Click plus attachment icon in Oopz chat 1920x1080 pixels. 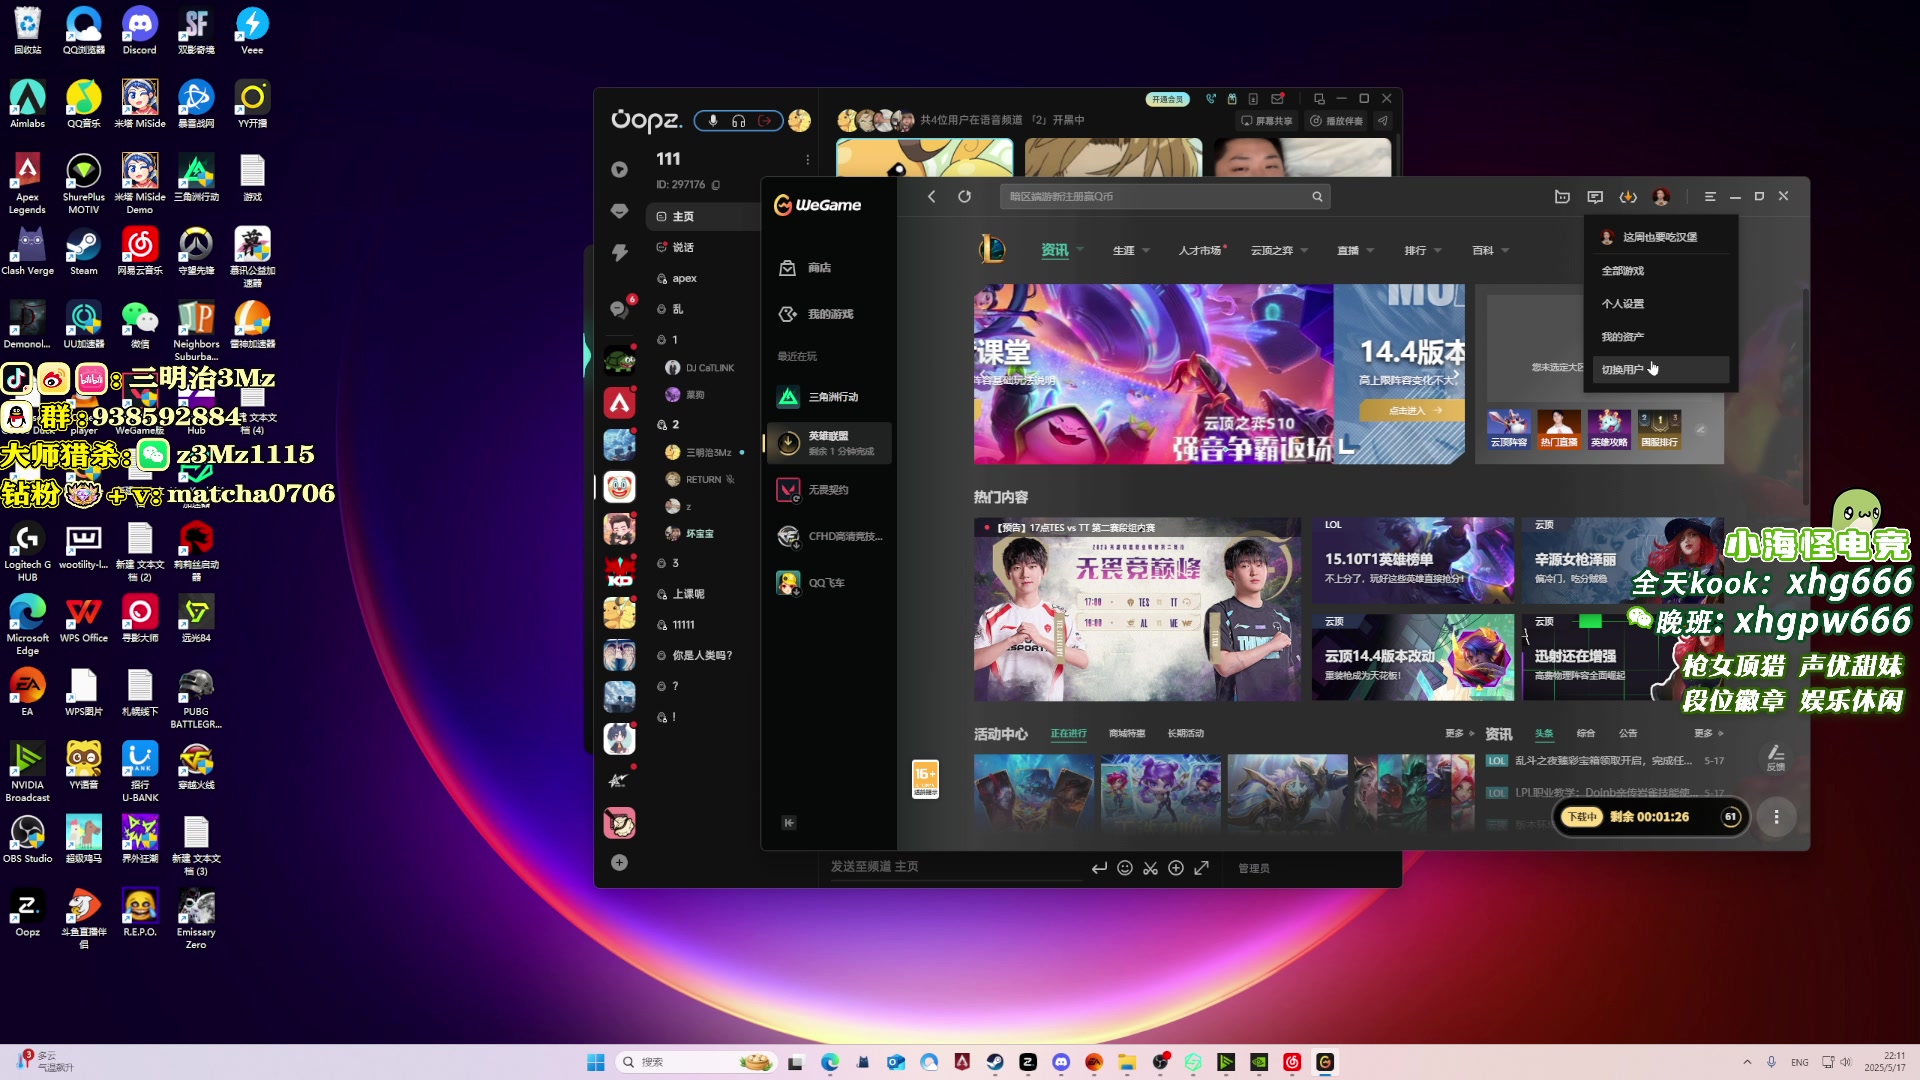1176,868
